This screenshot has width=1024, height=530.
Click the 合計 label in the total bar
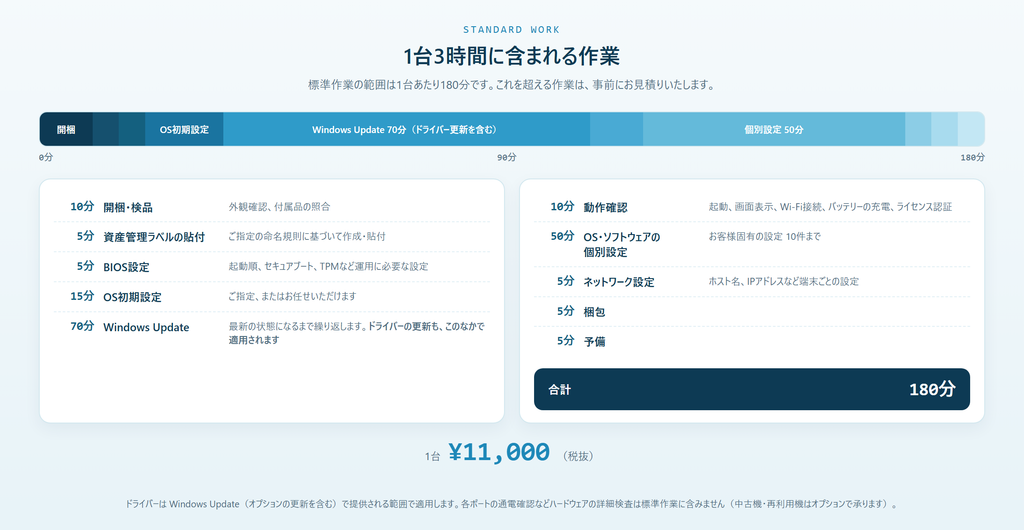coord(560,390)
